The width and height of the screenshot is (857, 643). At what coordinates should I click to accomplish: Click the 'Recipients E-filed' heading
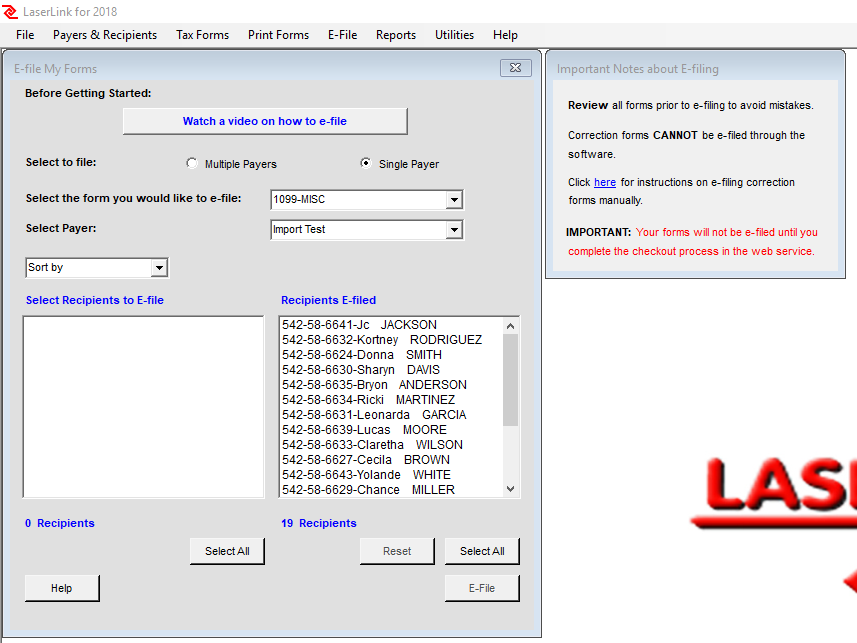[328, 300]
